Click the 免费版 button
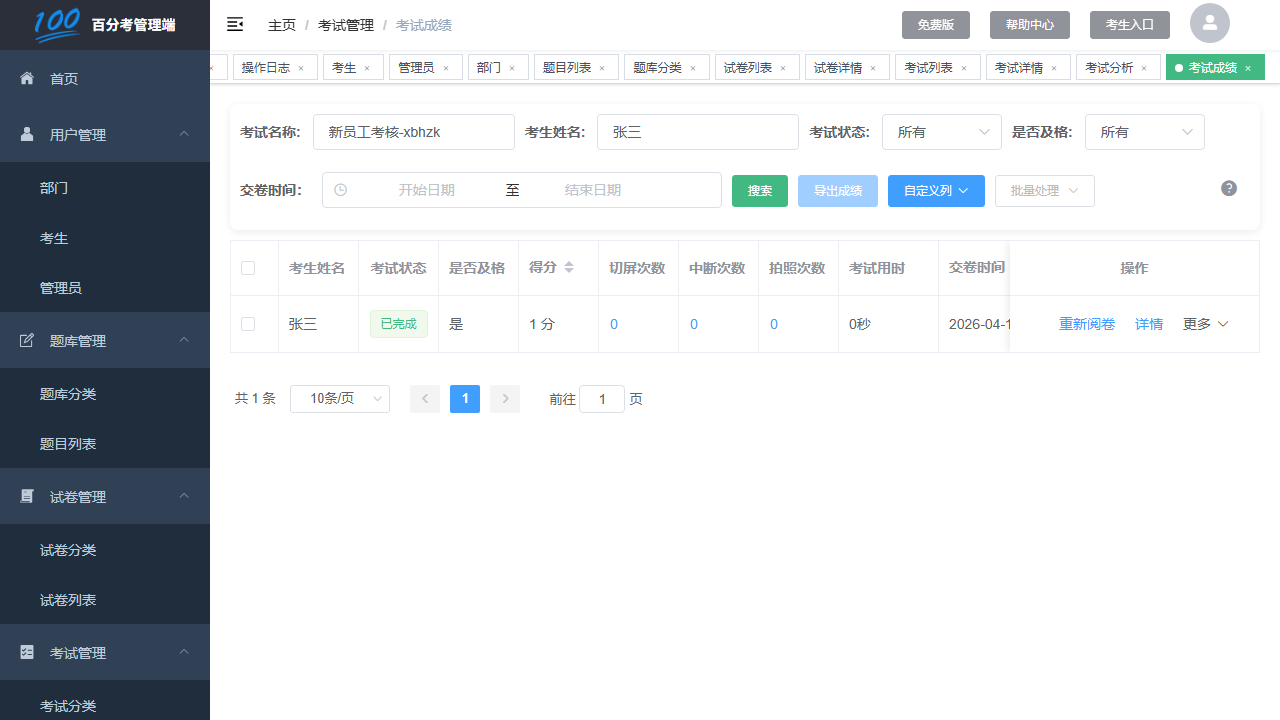1280x720 pixels. point(936,25)
